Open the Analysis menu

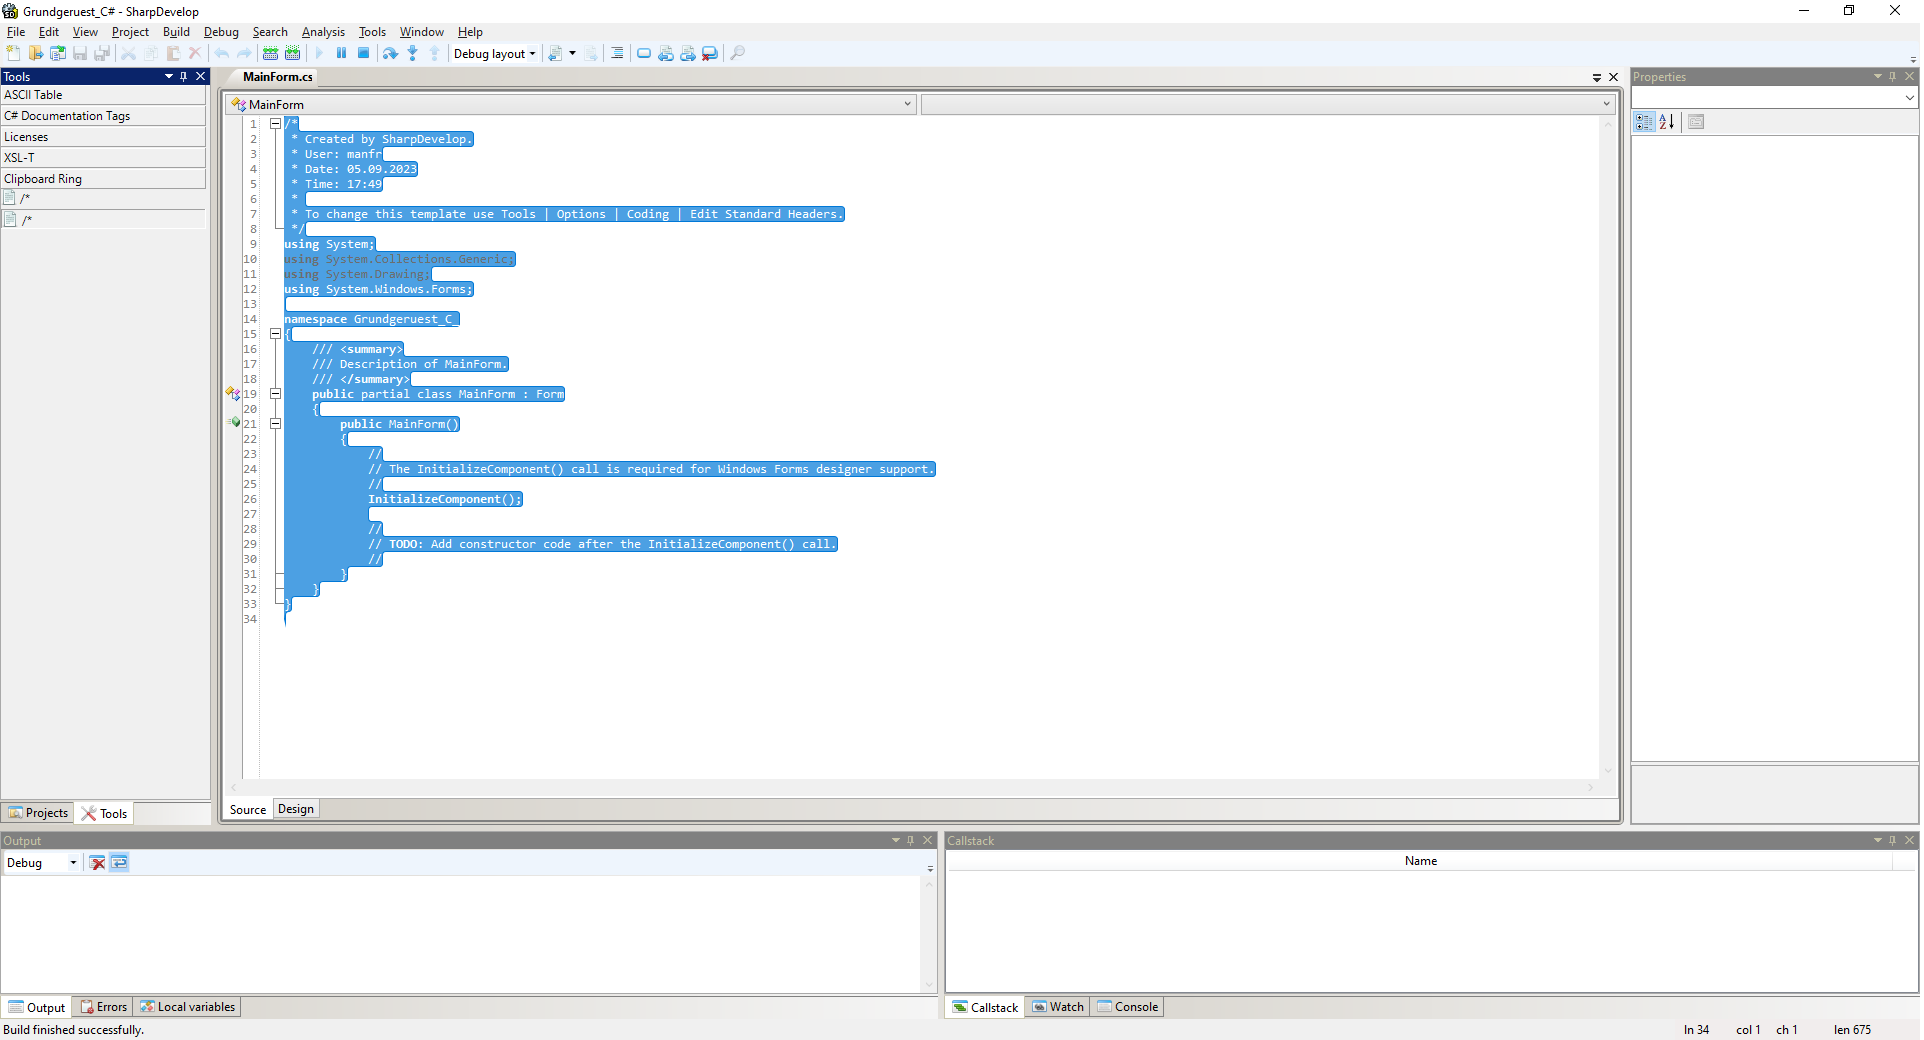coord(323,32)
